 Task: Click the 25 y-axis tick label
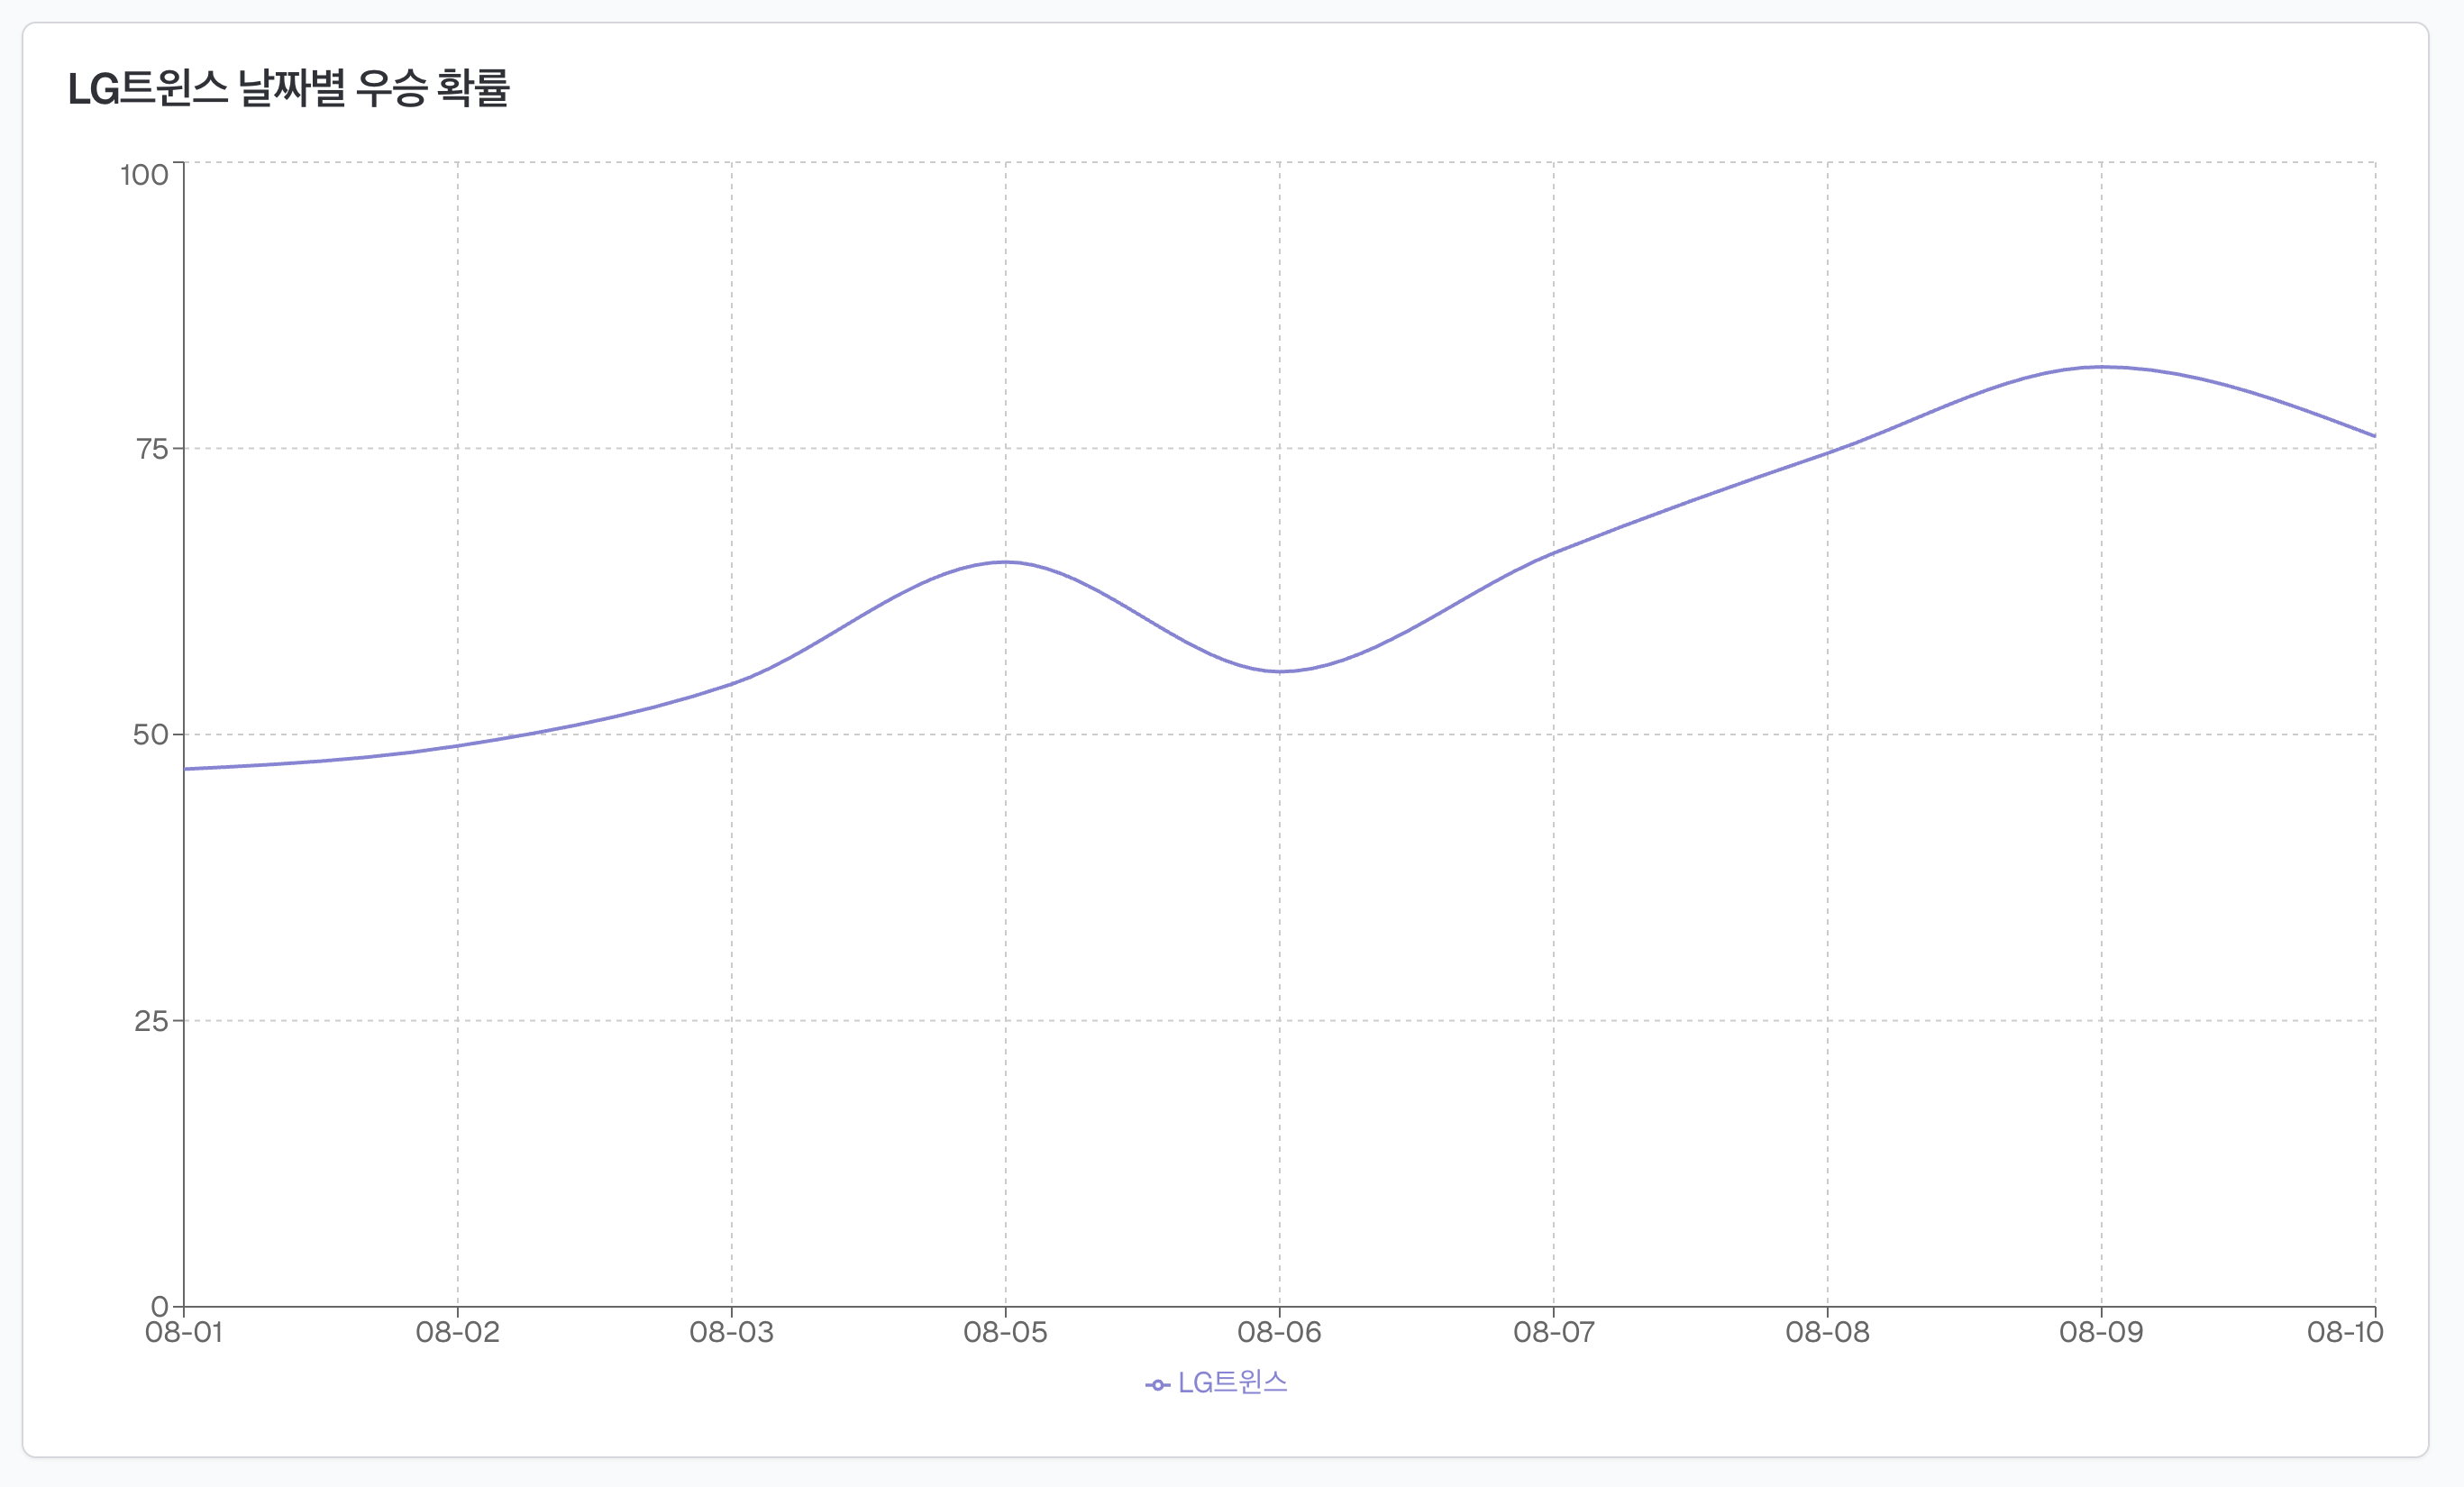point(151,1022)
